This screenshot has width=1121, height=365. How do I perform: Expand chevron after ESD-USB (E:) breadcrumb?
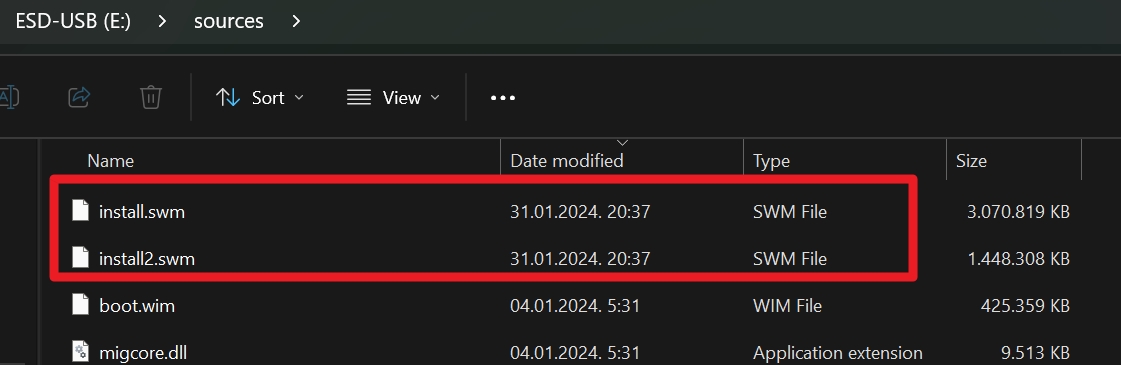(x=162, y=21)
